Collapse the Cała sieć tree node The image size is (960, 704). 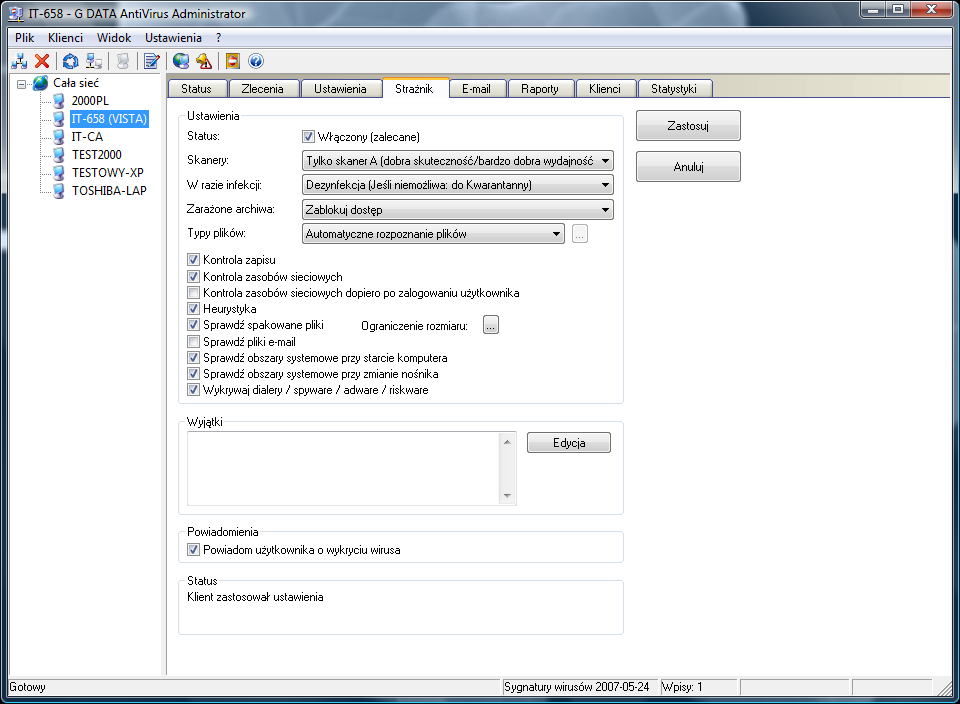click(21, 83)
